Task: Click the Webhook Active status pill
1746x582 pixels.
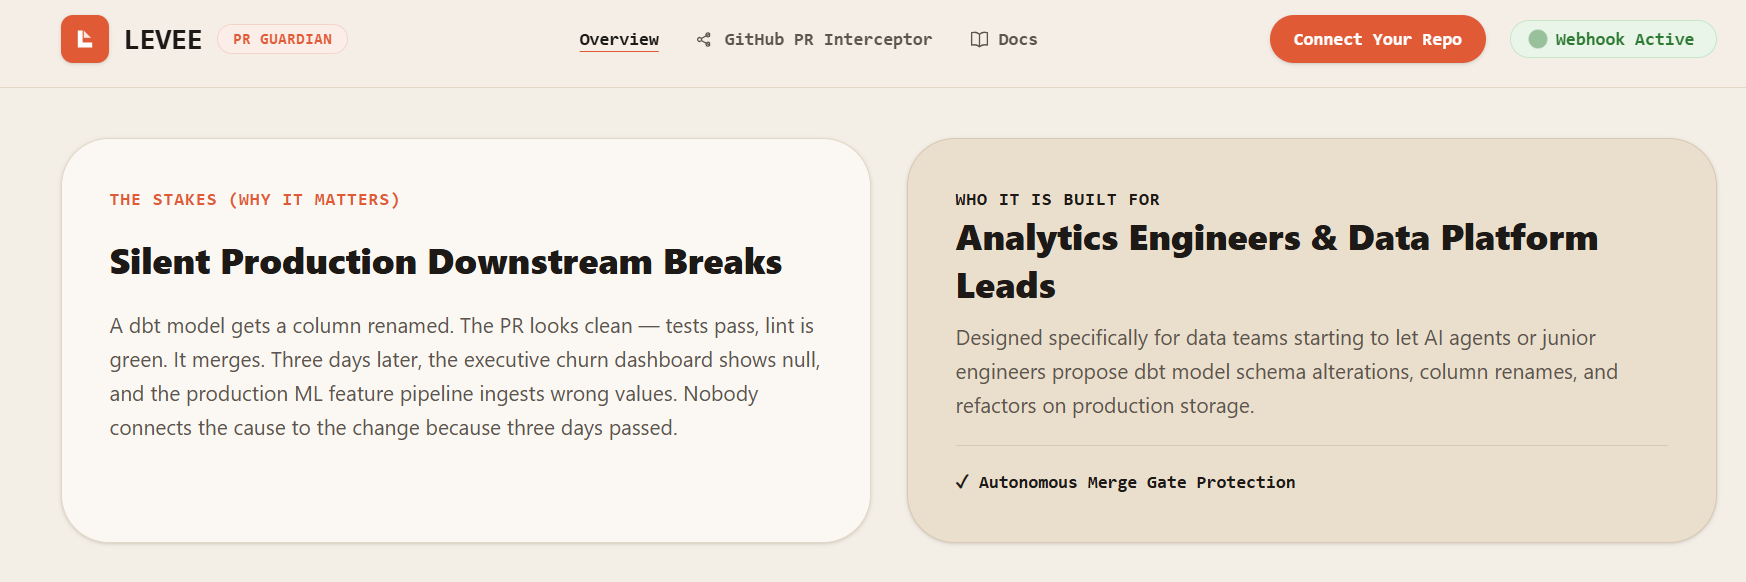Action: [1613, 39]
